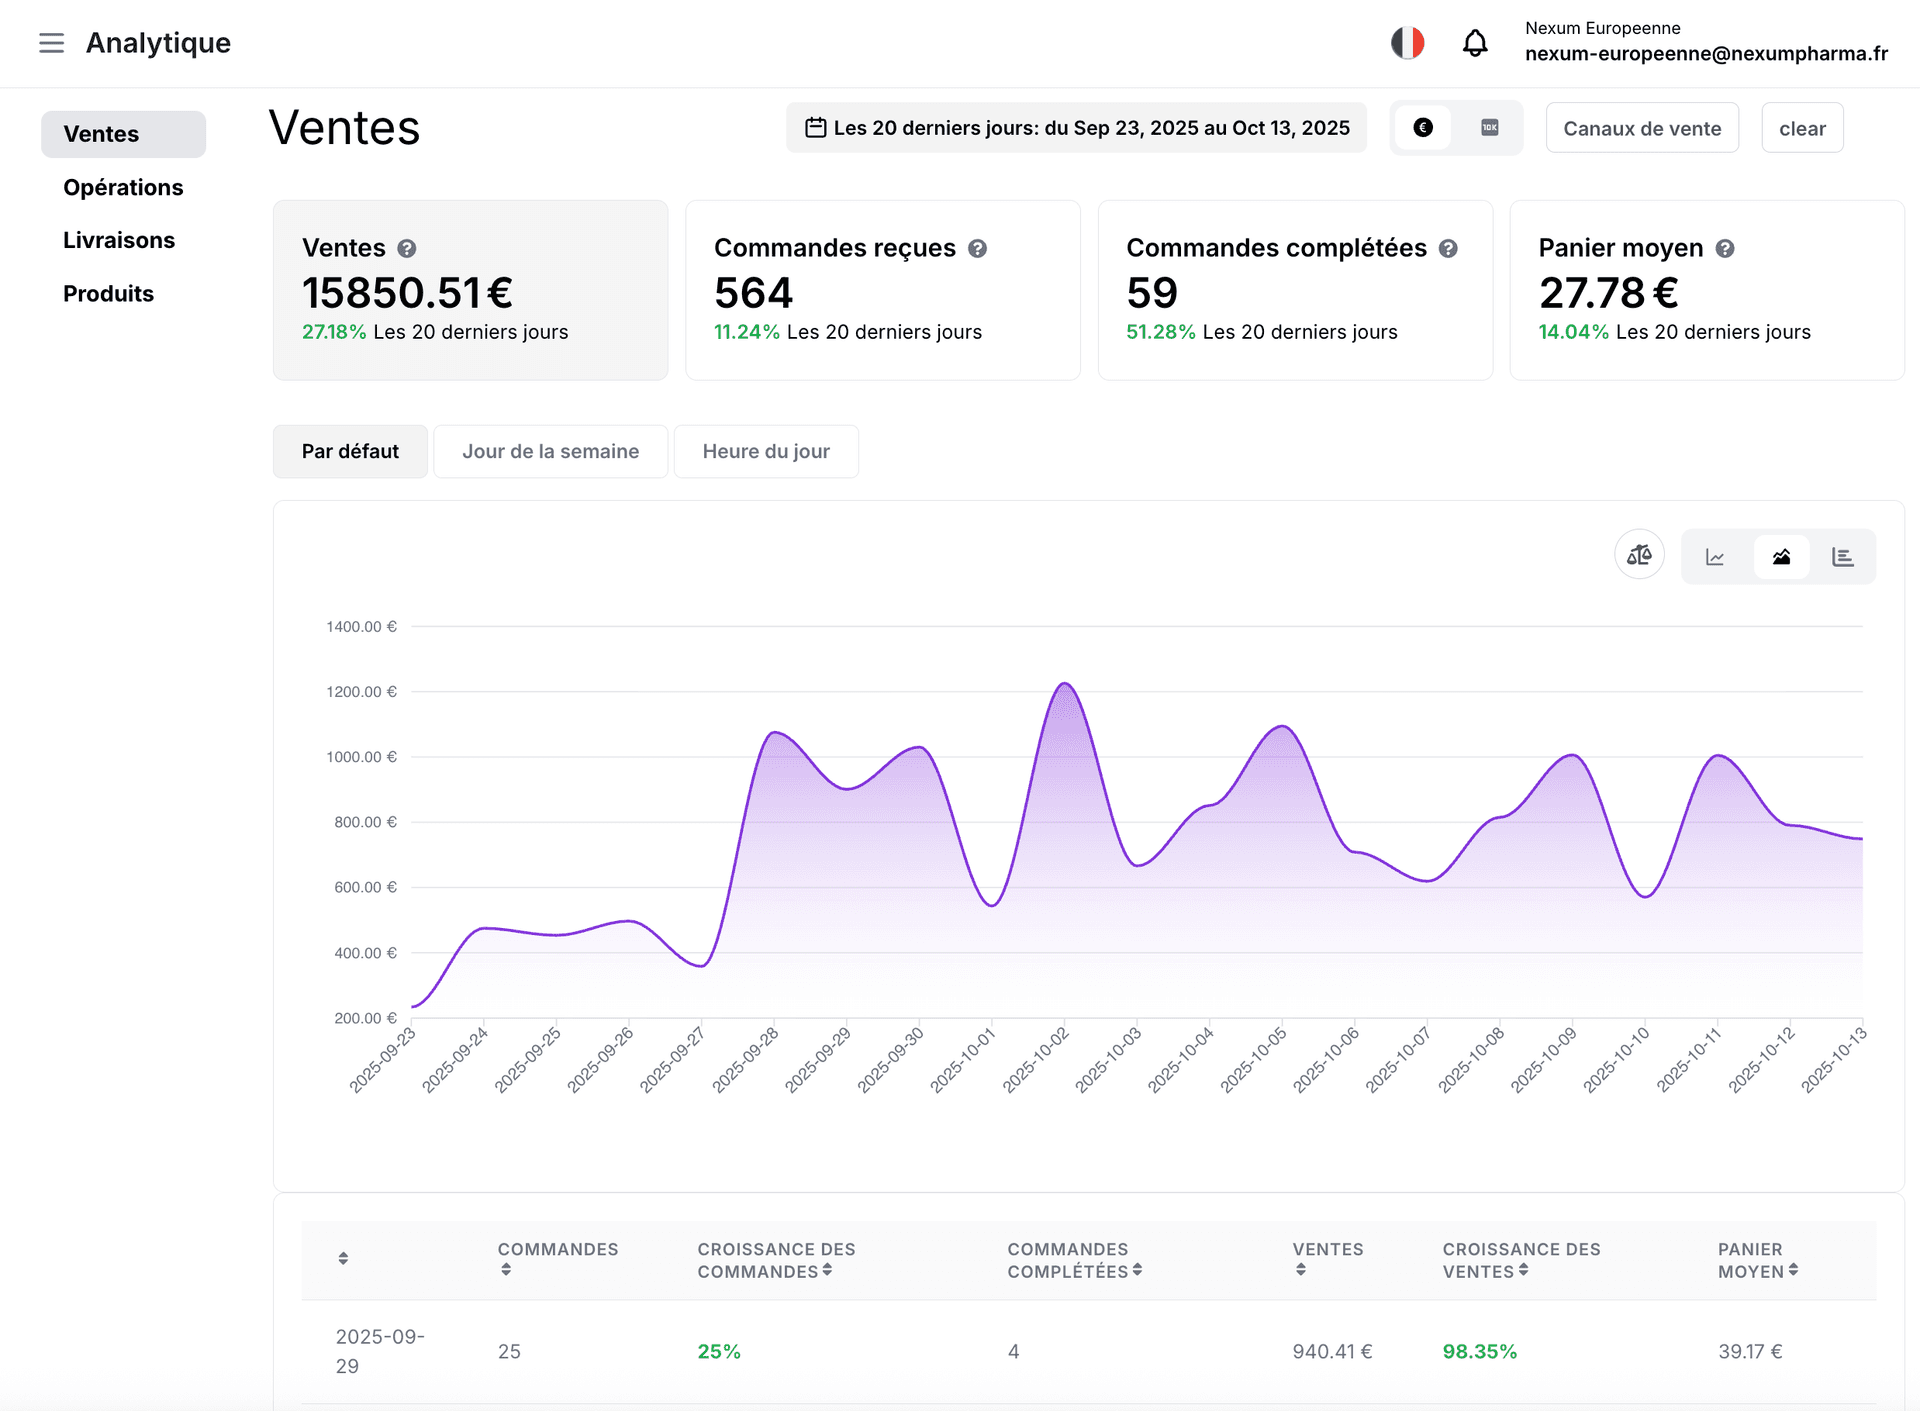Click help icon beside Commandes reçues
The width and height of the screenshot is (1920, 1411).
tap(977, 248)
